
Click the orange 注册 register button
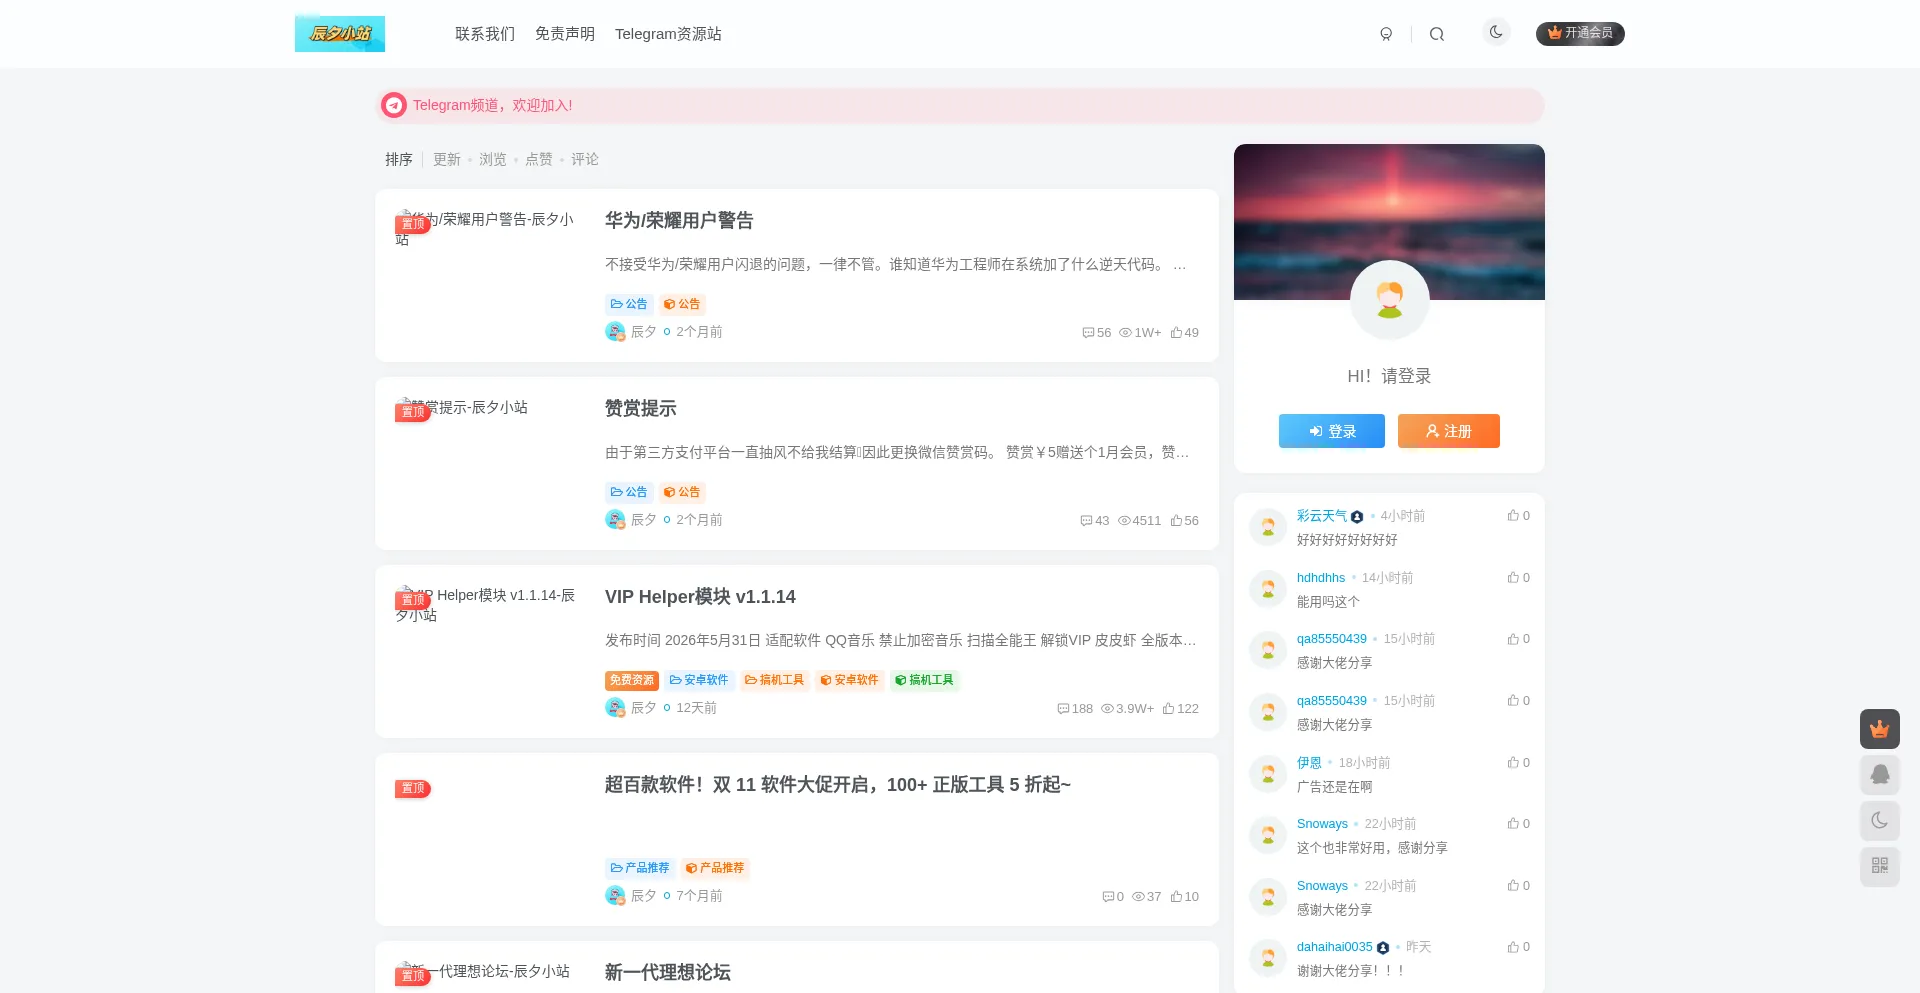(x=1449, y=431)
